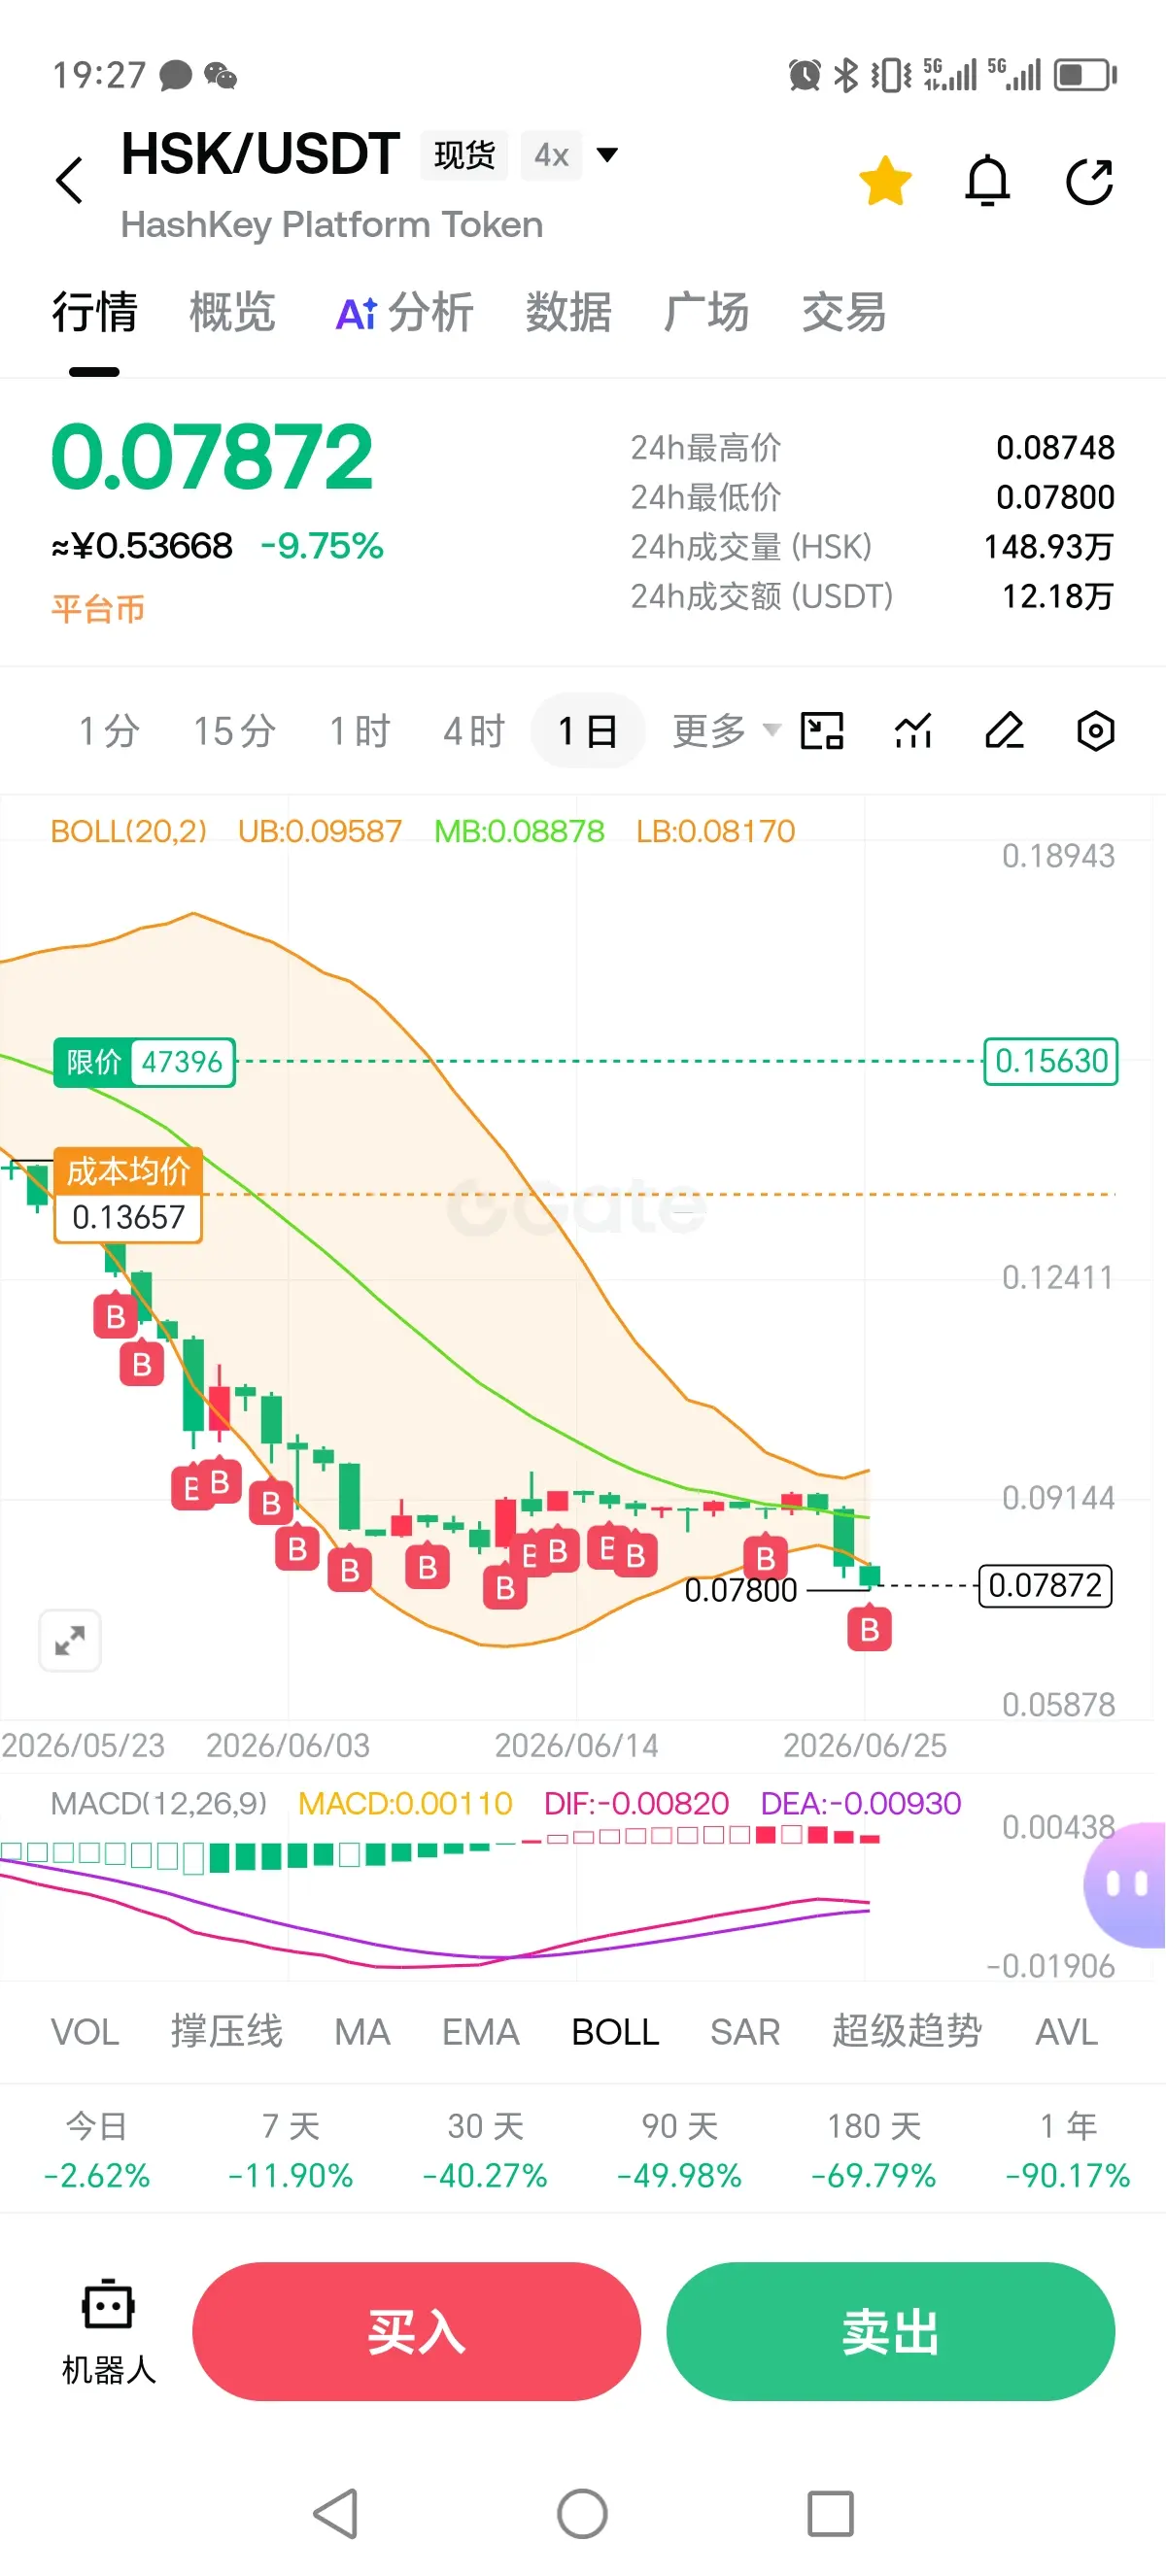The height and width of the screenshot is (2576, 1166).
Task: Tap 限价 47396 order label
Action: 144,1062
